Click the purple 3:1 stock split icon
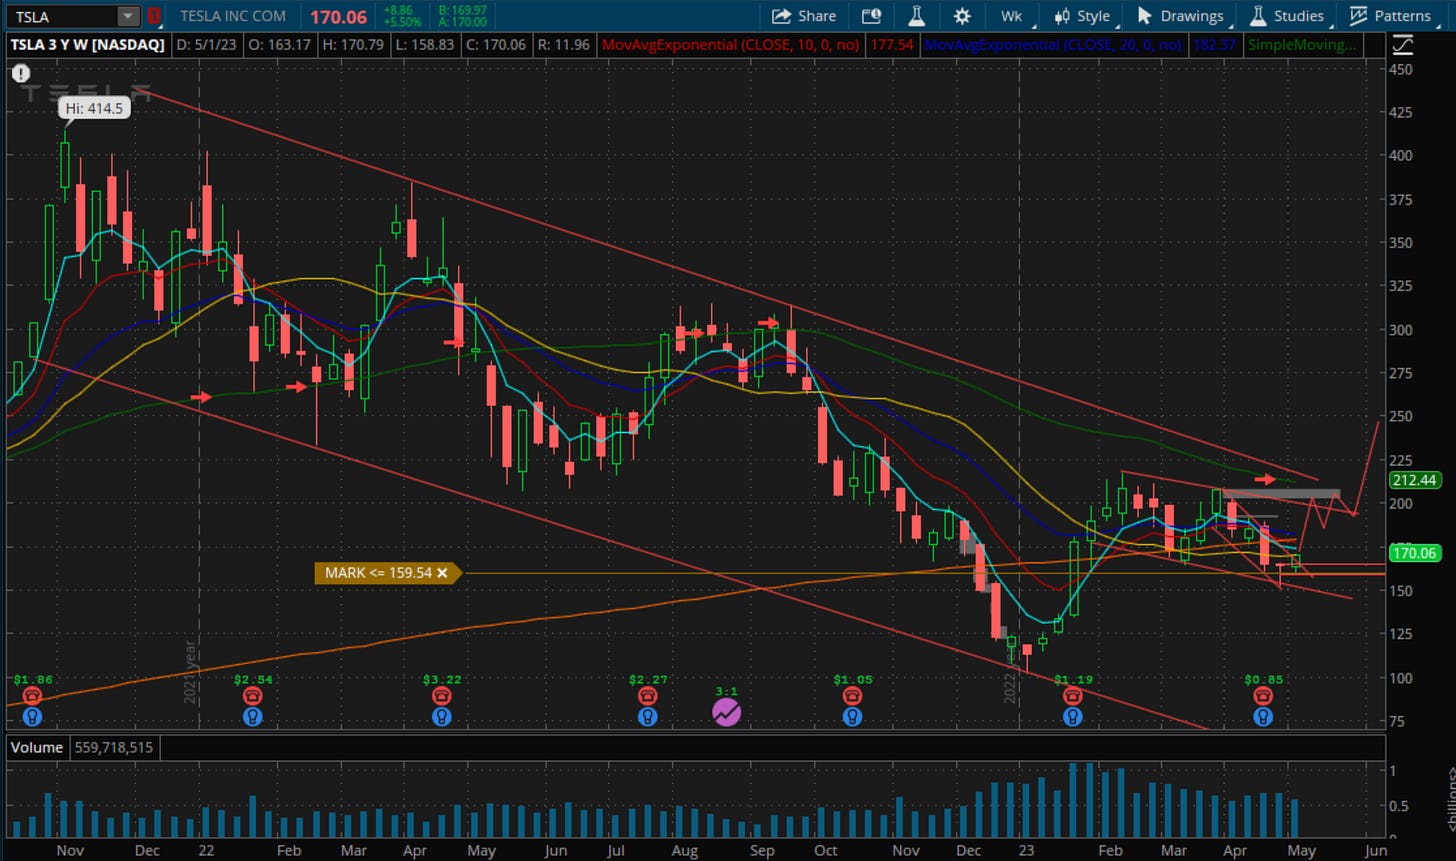Viewport: 1456px width, 861px height. (x=726, y=712)
